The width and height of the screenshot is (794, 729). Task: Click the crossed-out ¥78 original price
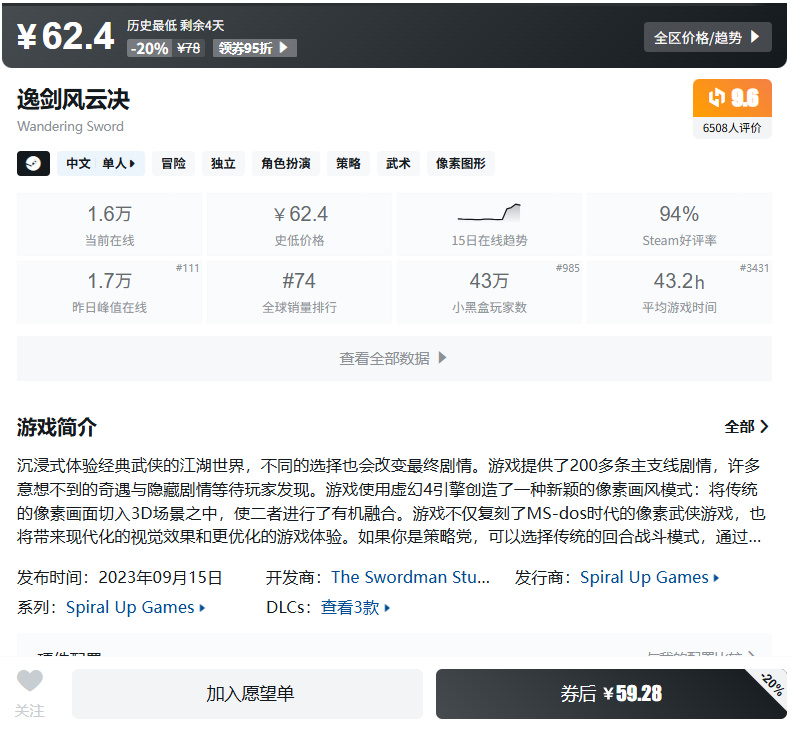pos(188,48)
